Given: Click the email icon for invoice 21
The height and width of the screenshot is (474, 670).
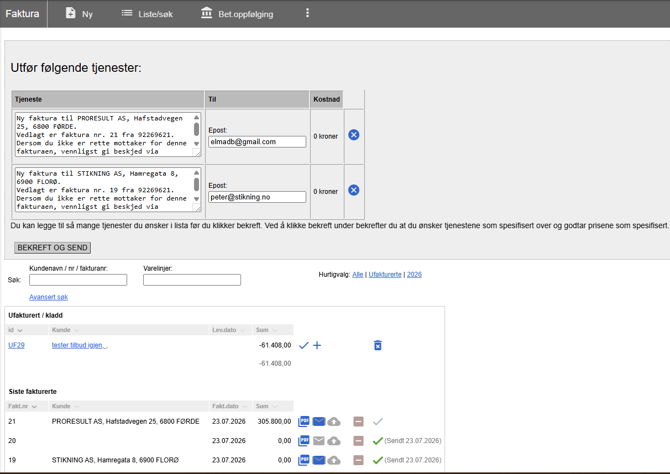Looking at the screenshot, I should click(x=319, y=421).
